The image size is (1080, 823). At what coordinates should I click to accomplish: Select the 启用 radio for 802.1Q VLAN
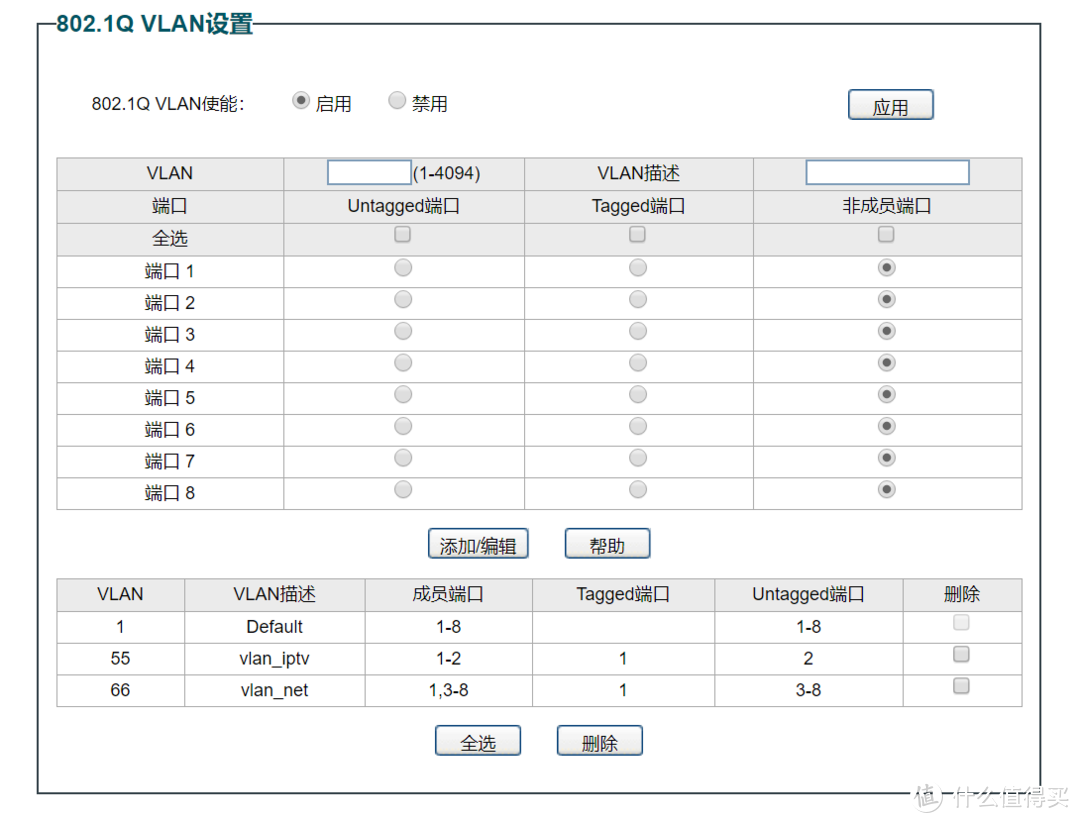300,101
